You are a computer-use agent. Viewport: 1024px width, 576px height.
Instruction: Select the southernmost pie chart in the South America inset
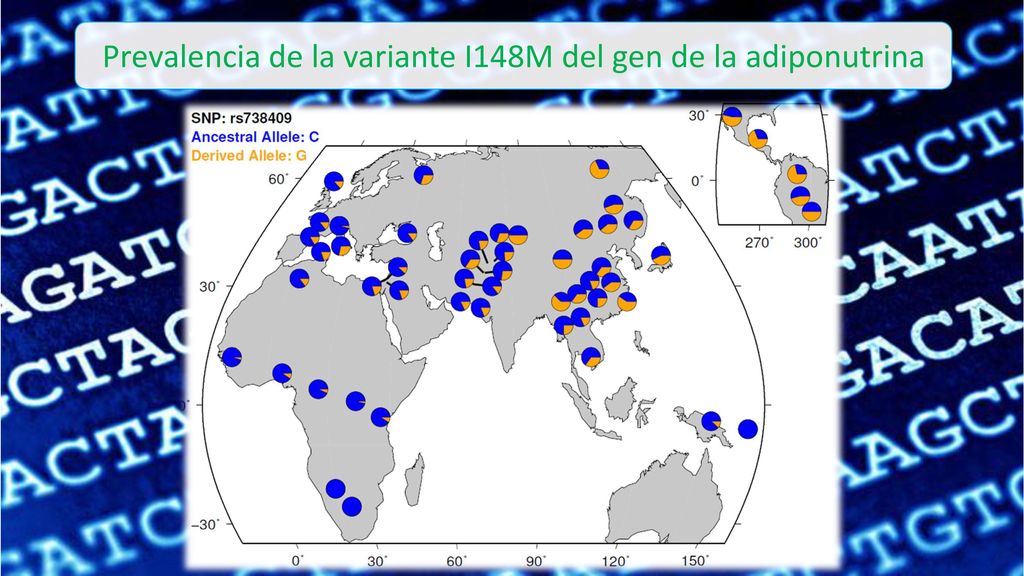point(811,212)
